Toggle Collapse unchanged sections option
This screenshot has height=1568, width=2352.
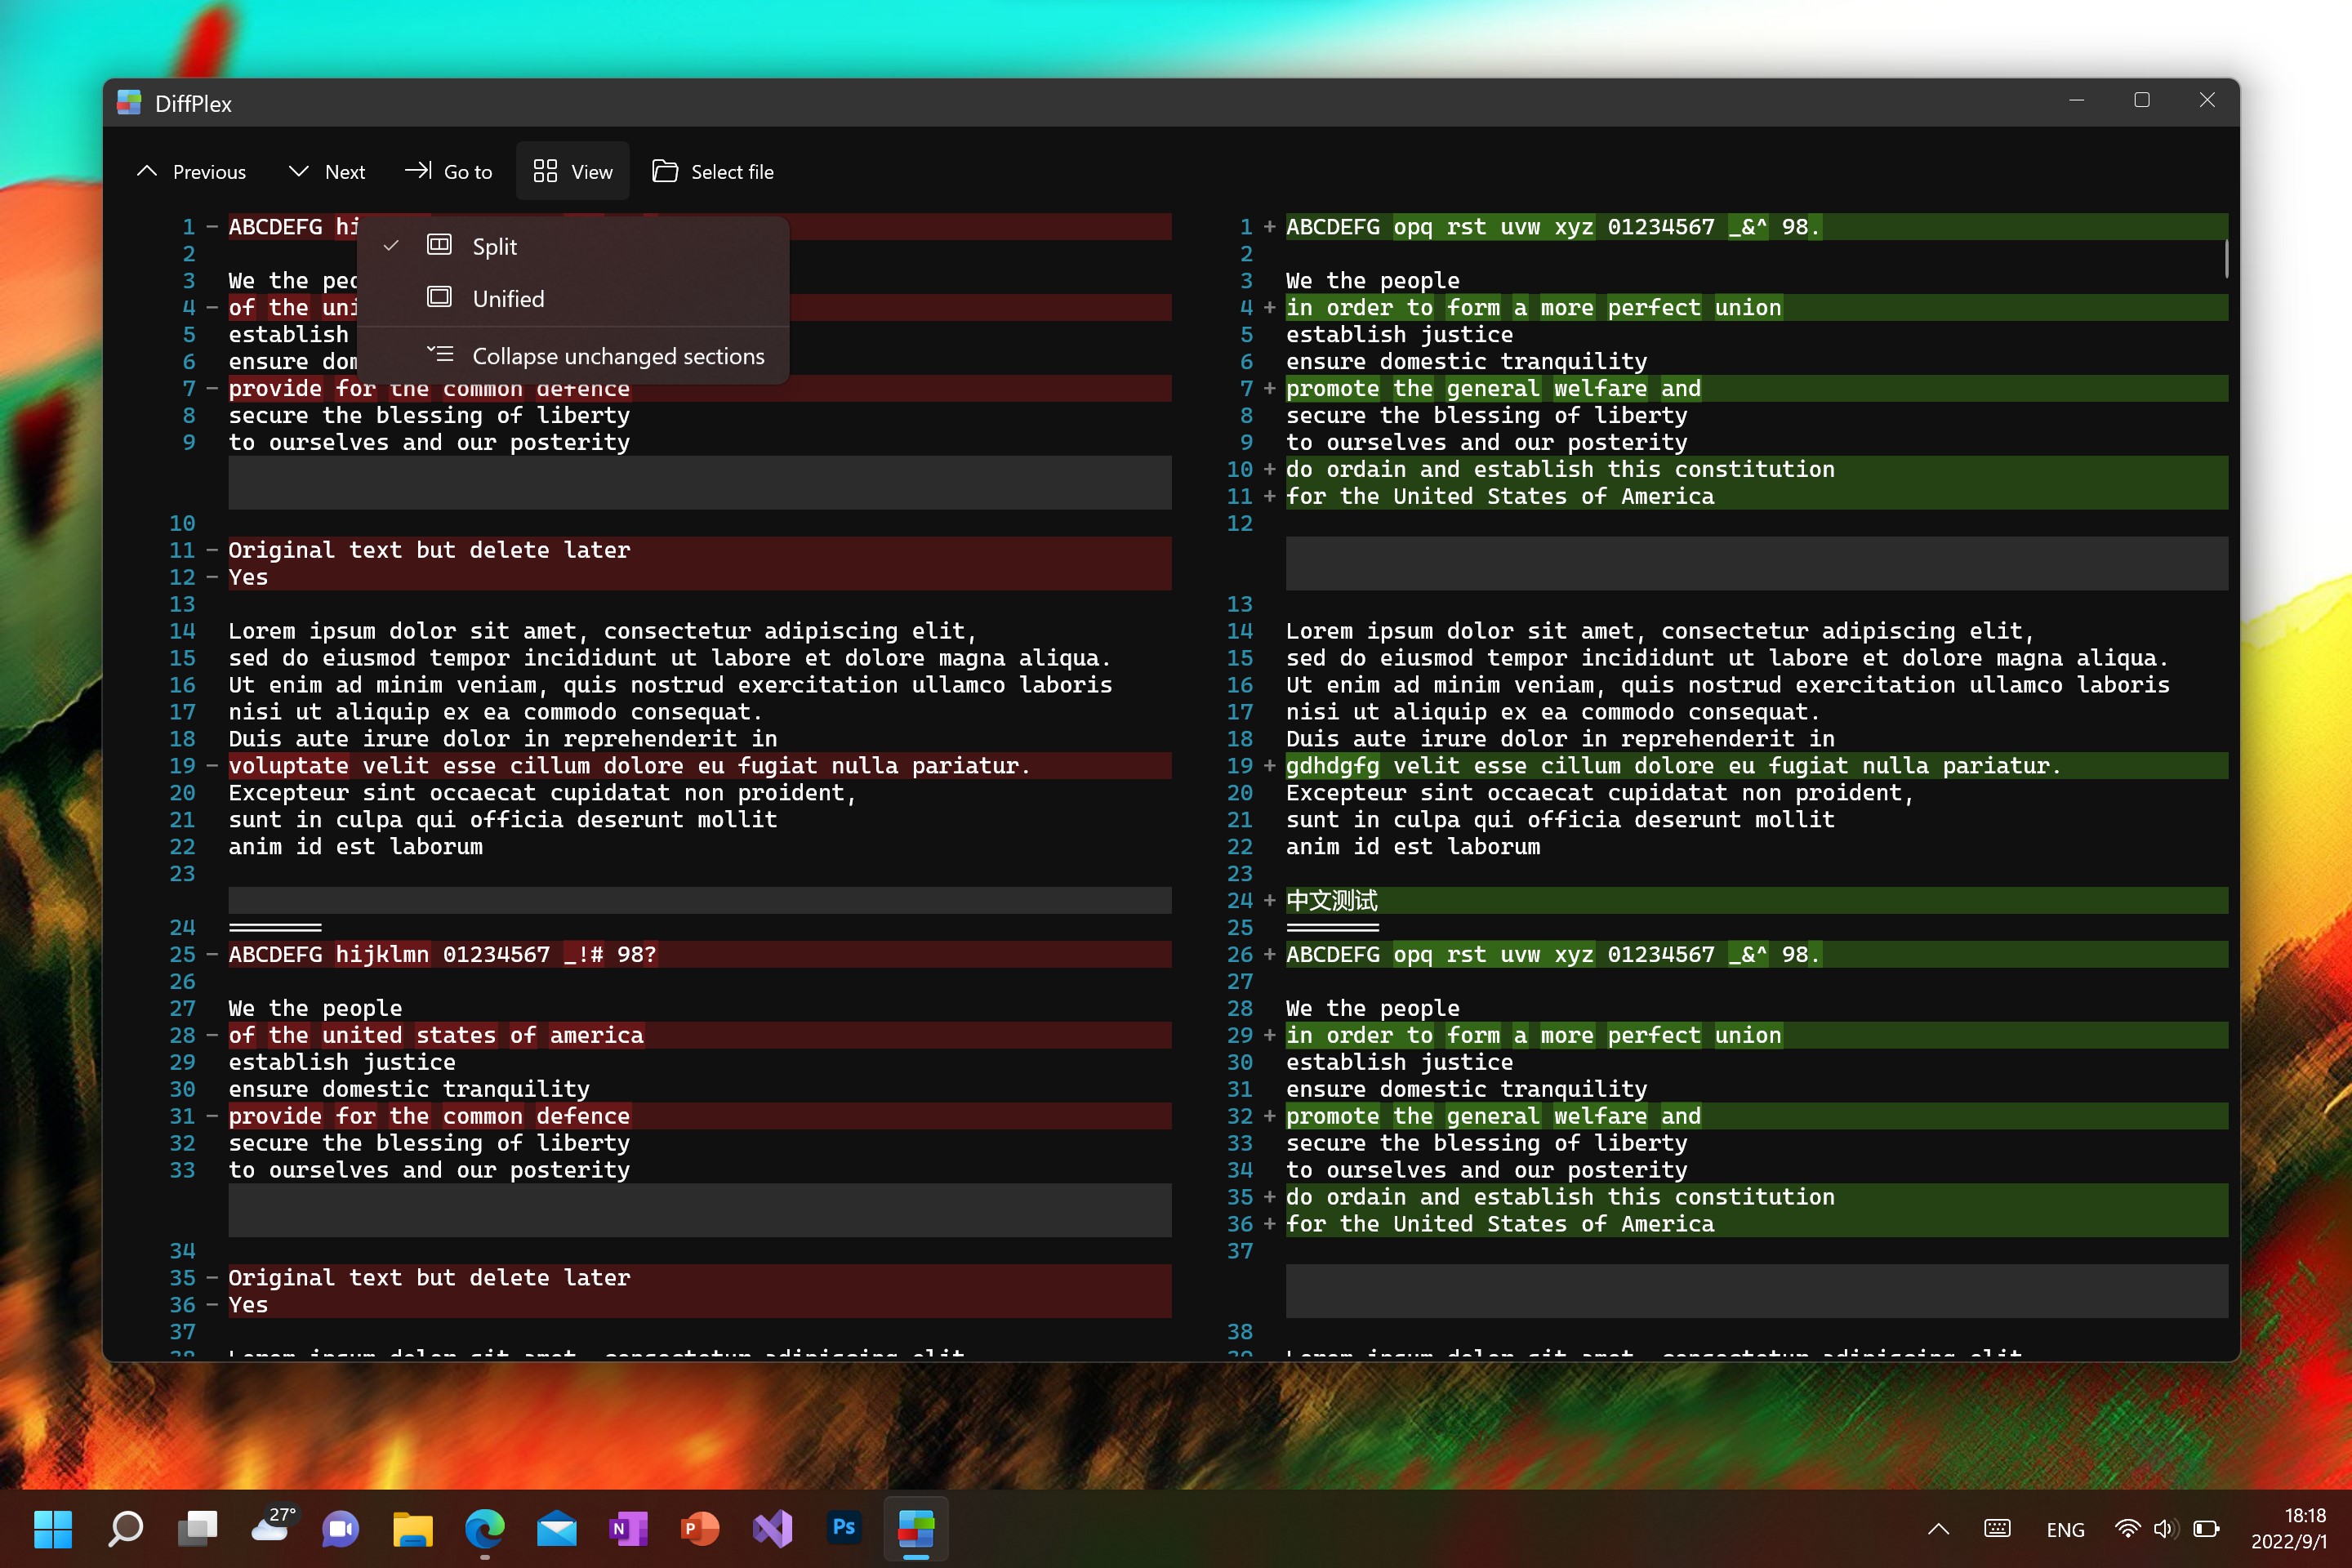pyautogui.click(x=617, y=356)
